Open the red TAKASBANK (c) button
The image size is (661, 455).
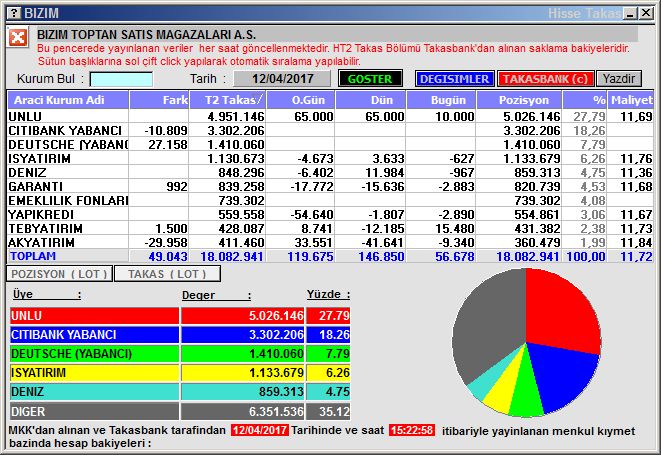tap(545, 79)
